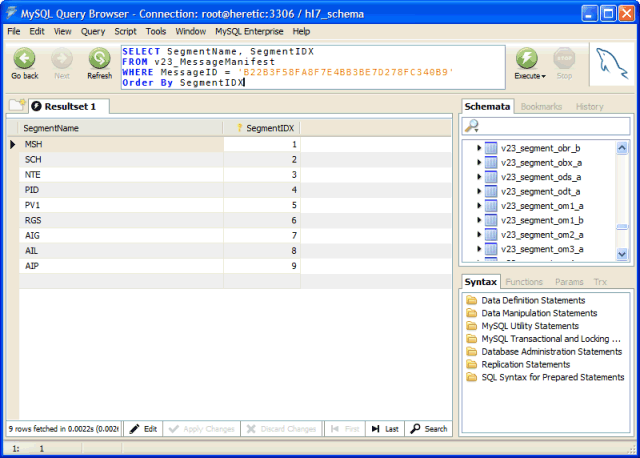The image size is (640, 458).
Task: Expand v23_segment_obx_a tree node
Action: (479, 162)
